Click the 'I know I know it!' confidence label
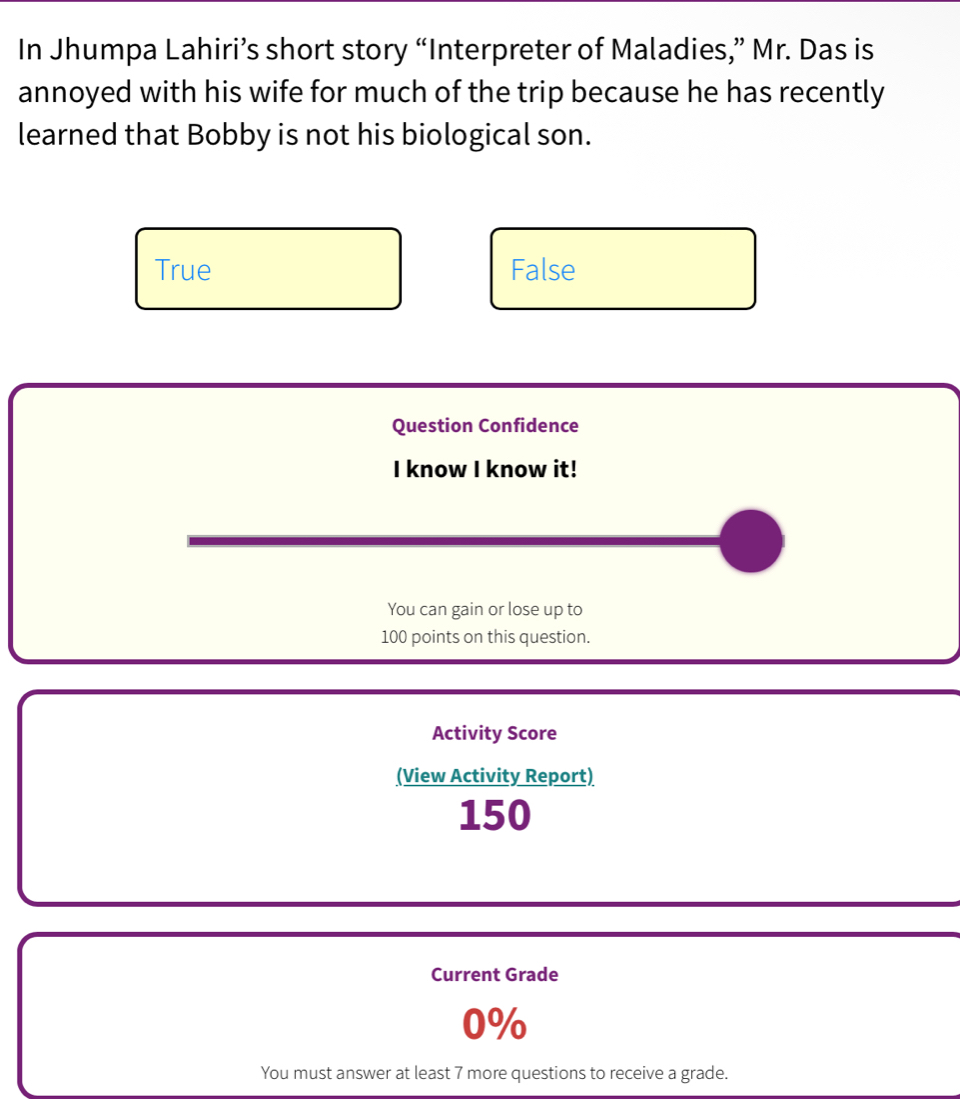Viewport: 960px width, 1099px height. 485,468
